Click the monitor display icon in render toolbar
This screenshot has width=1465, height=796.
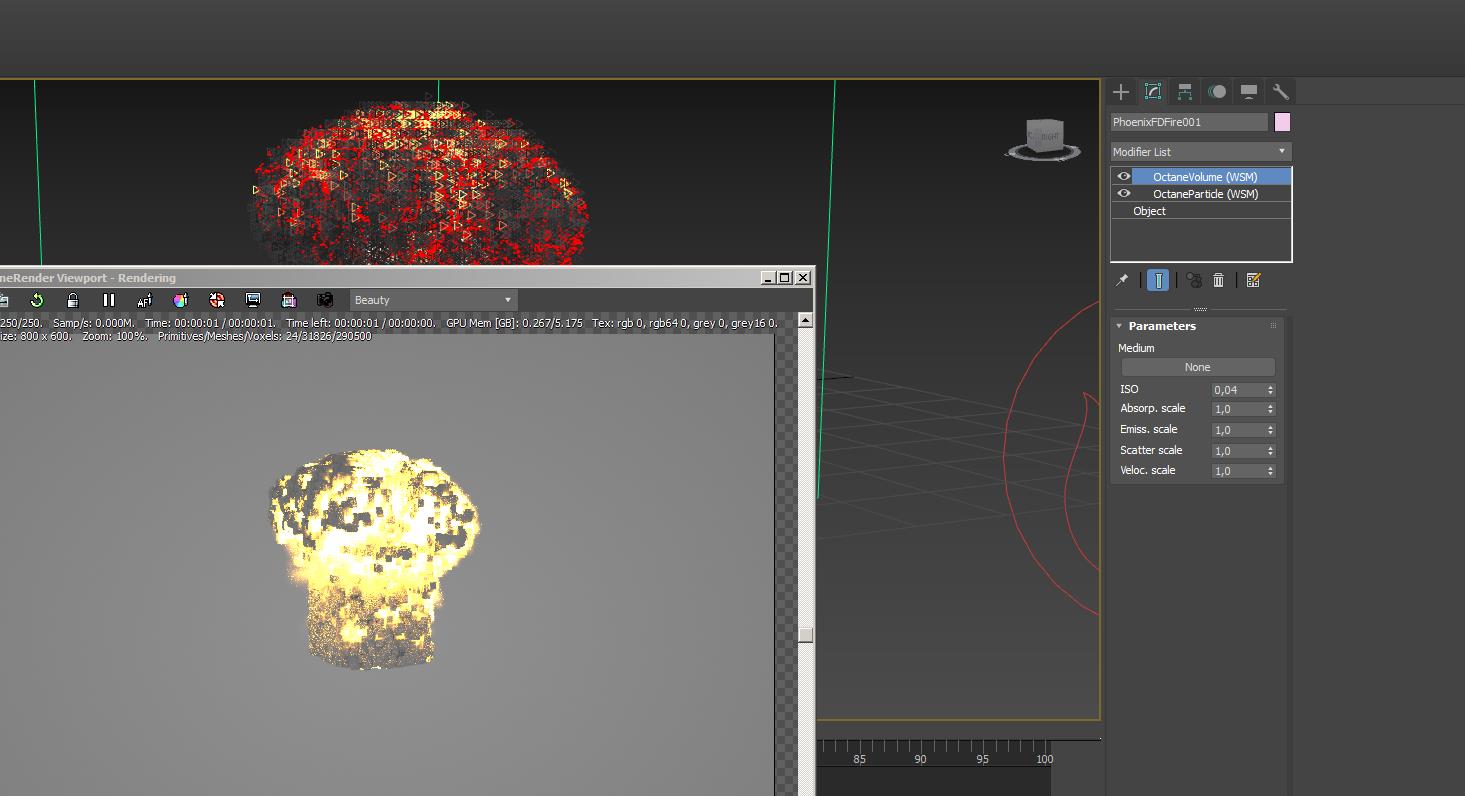(253, 300)
